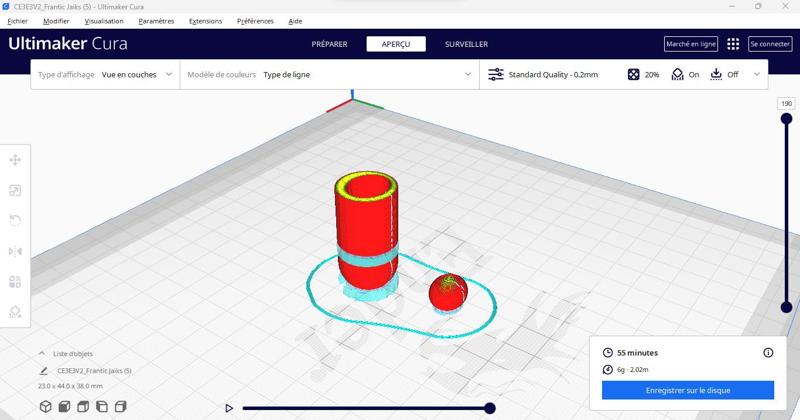Expand the print settings panel chevron

[757, 75]
